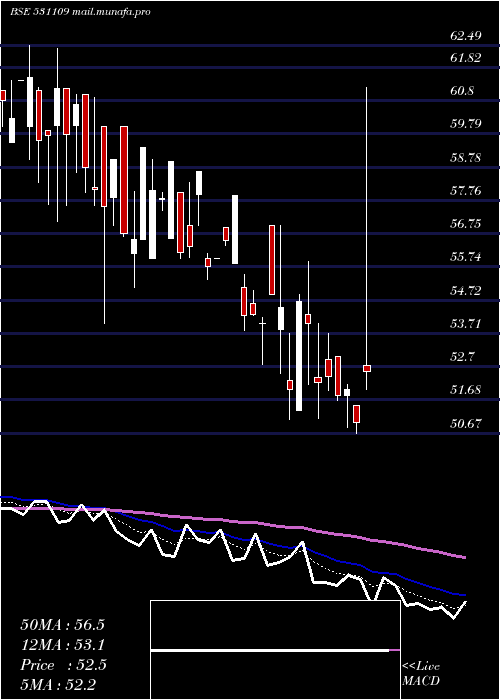
Task: Click the 54.72 price level label
Action: [466, 291]
